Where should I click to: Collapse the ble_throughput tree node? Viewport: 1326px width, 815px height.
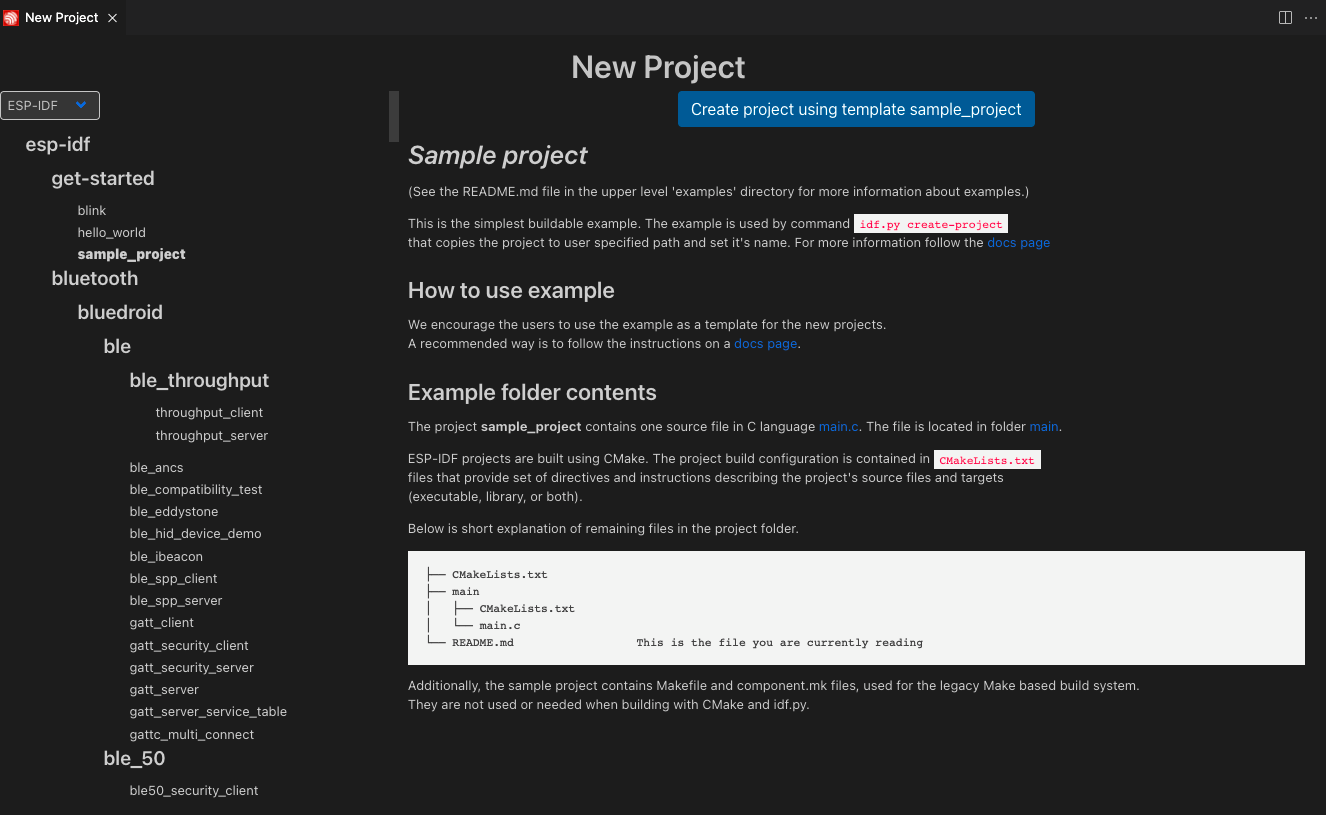(198, 380)
